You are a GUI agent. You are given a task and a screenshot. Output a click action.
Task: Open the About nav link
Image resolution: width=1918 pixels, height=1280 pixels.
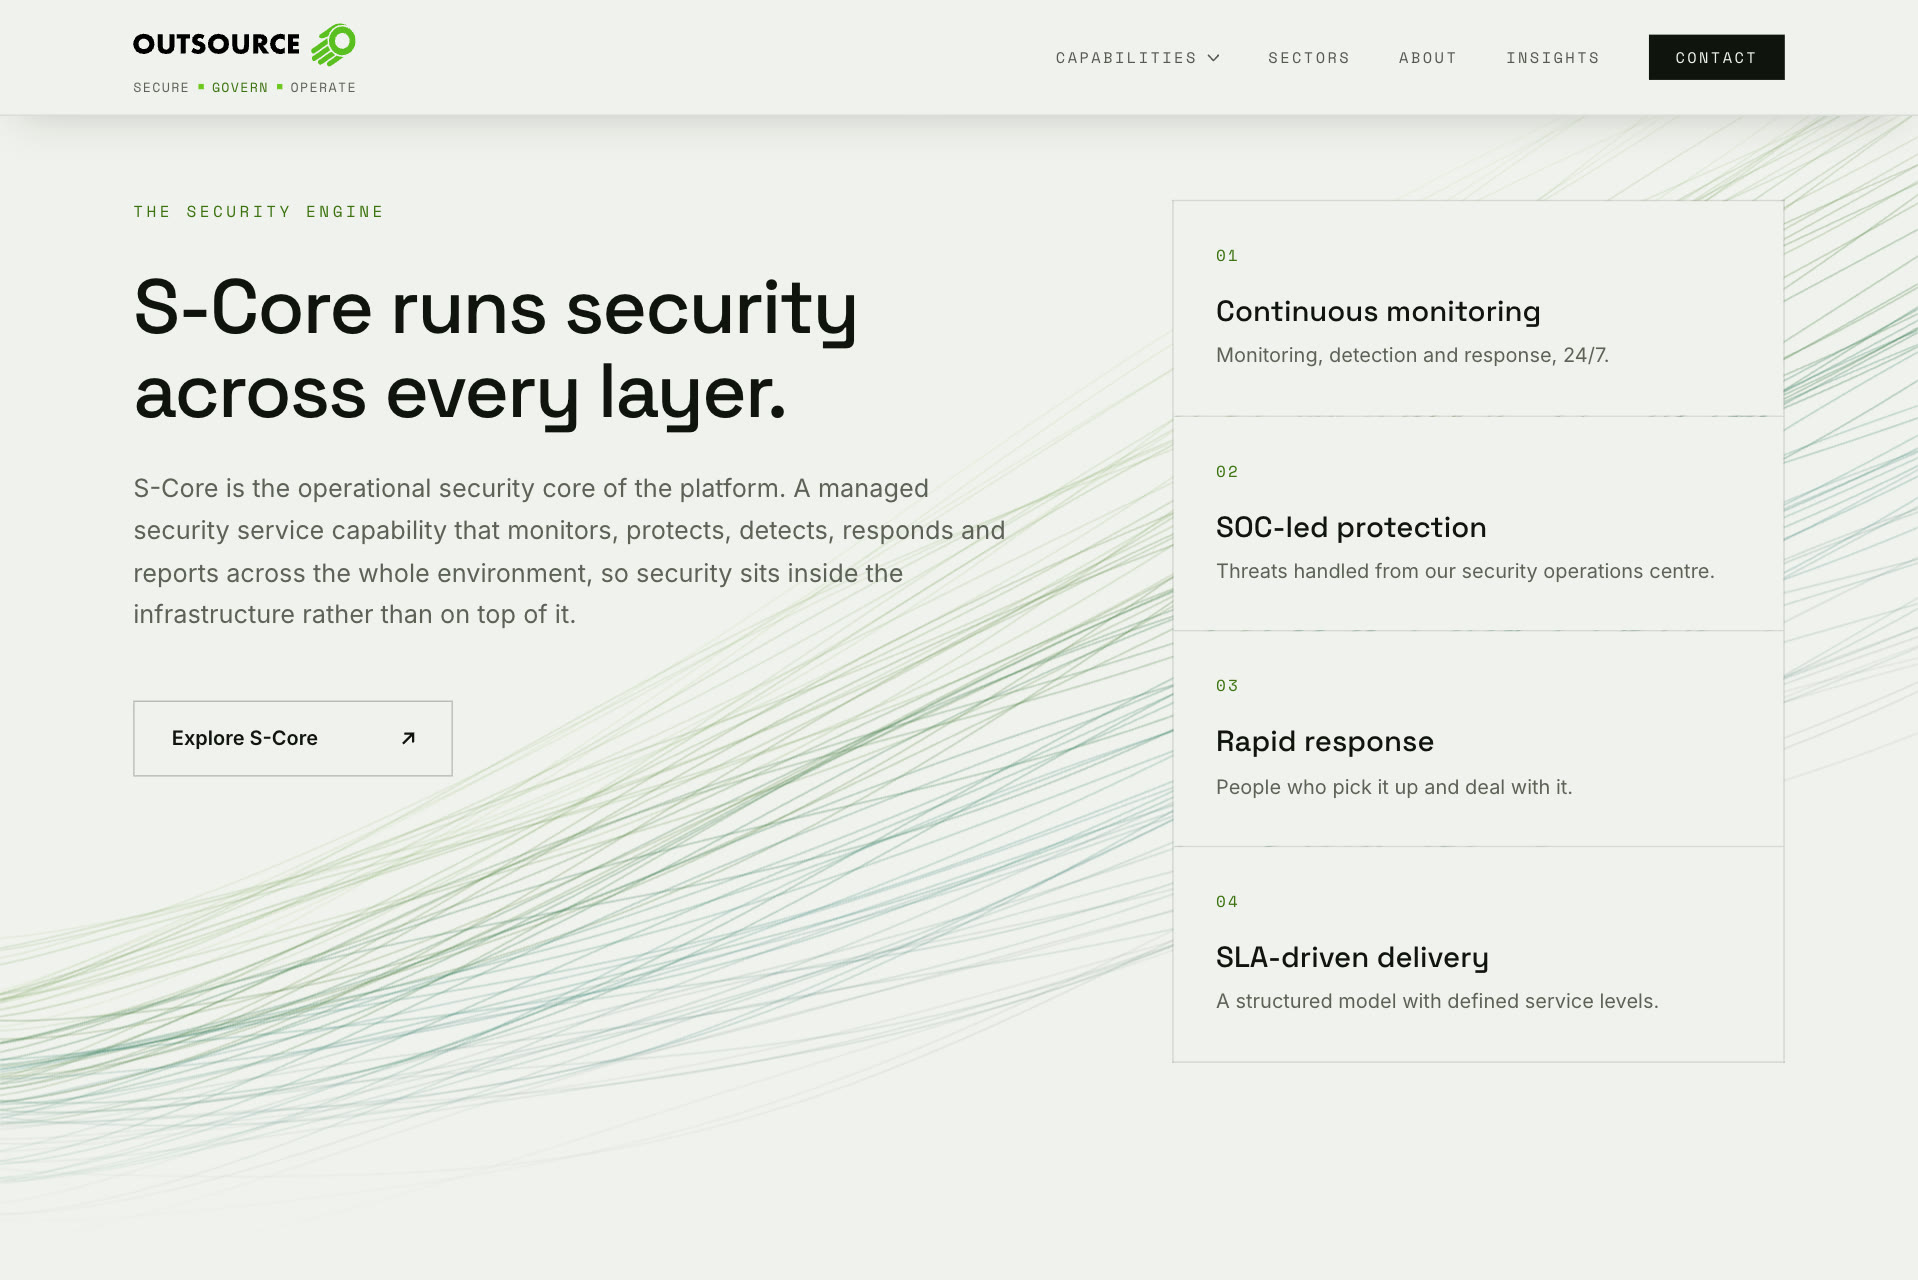(x=1428, y=58)
